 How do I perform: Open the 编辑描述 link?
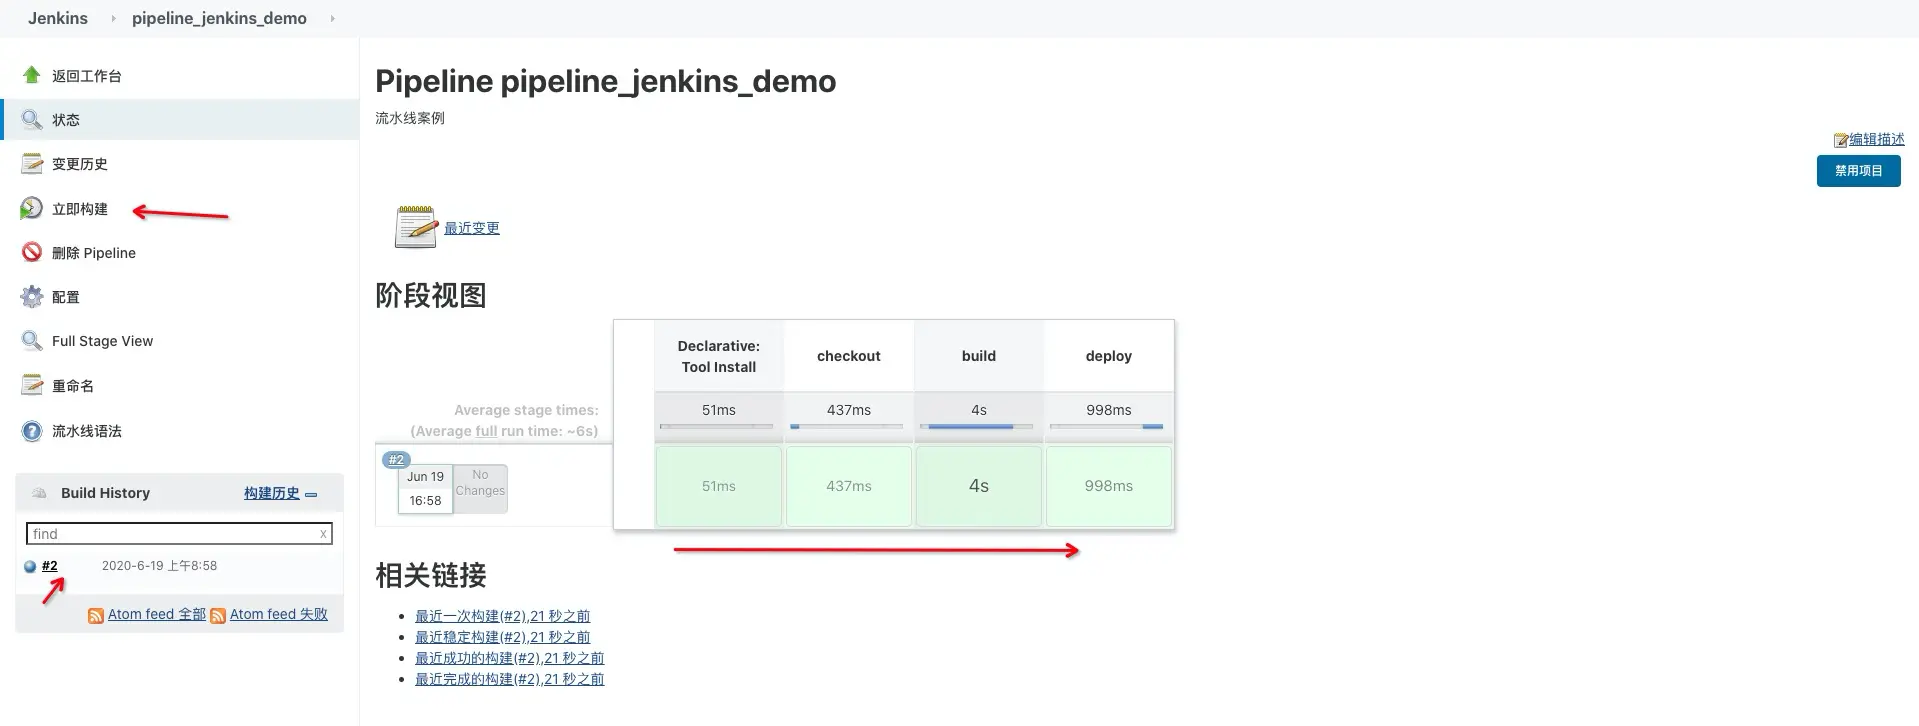tap(1876, 139)
